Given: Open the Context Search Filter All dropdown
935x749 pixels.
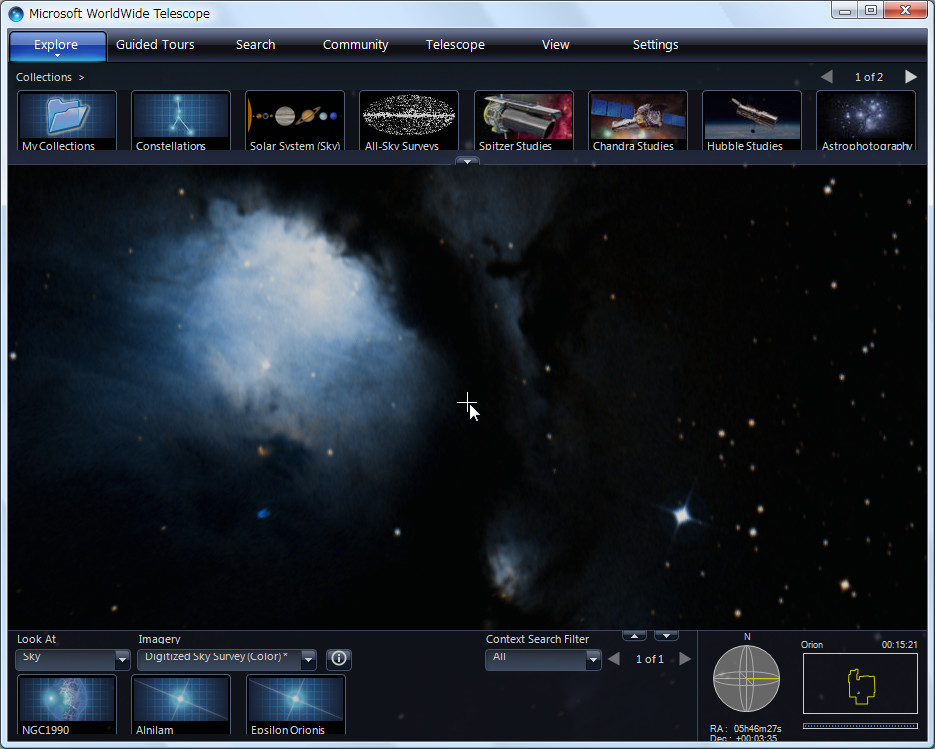Looking at the screenshot, I should click(x=543, y=660).
